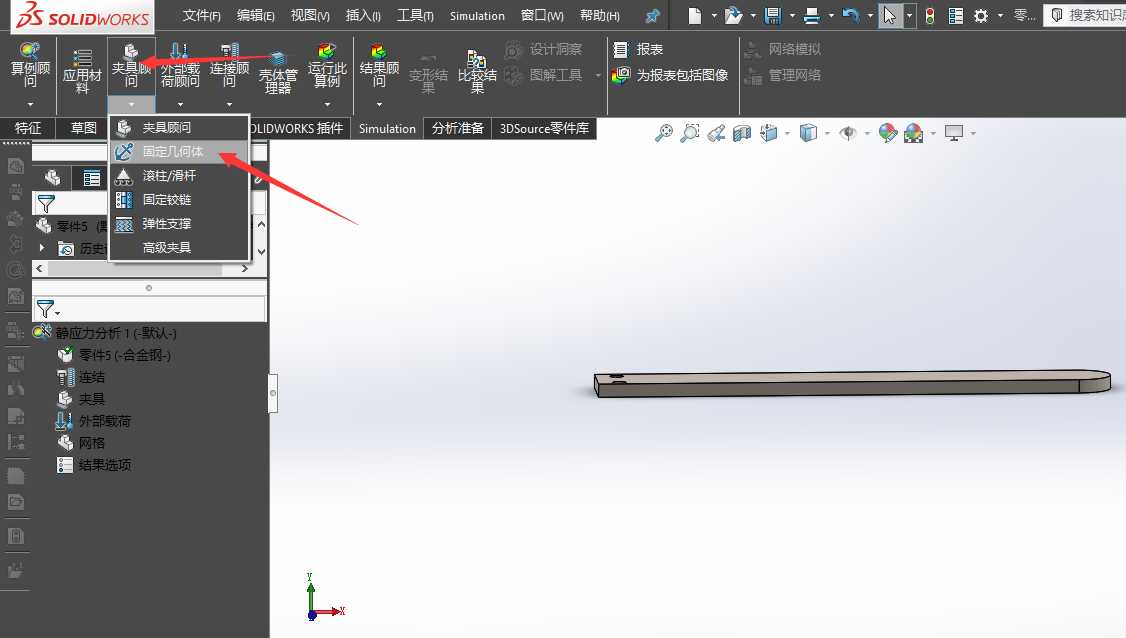Open dropdown arrow next to New document icon
The width and height of the screenshot is (1126, 638).
click(x=714, y=15)
